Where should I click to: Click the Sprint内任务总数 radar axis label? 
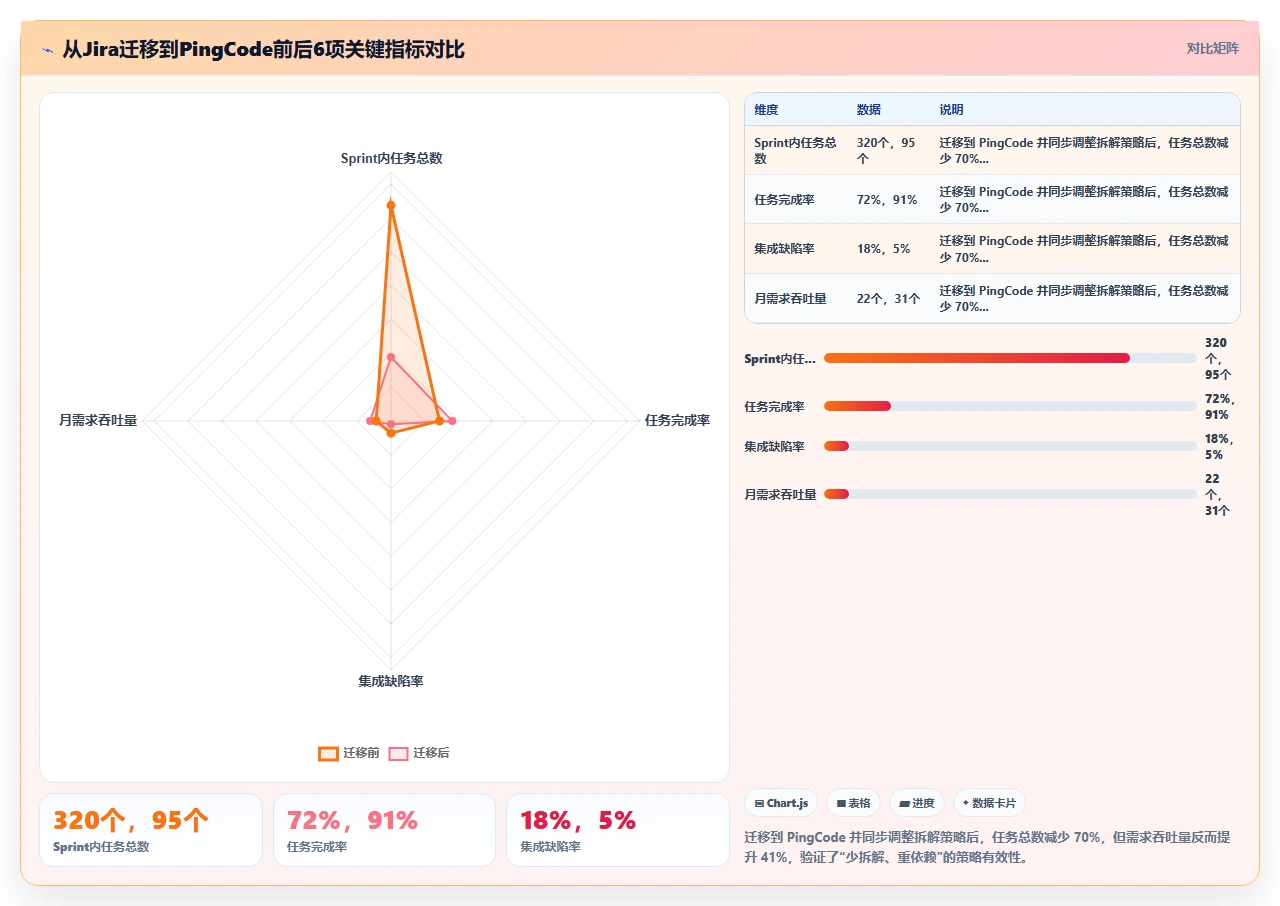(391, 158)
